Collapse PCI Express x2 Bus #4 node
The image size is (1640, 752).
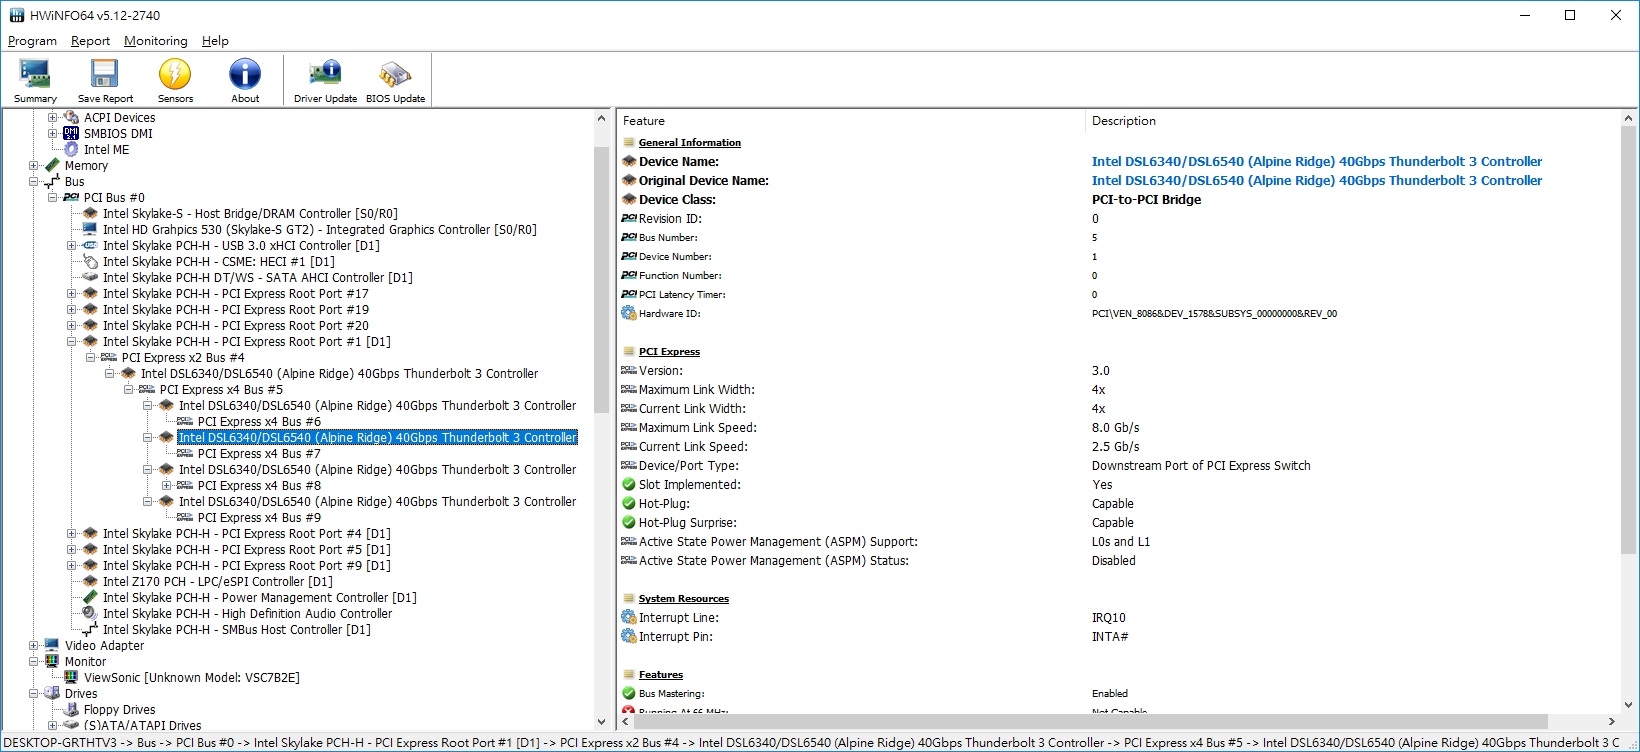click(90, 358)
